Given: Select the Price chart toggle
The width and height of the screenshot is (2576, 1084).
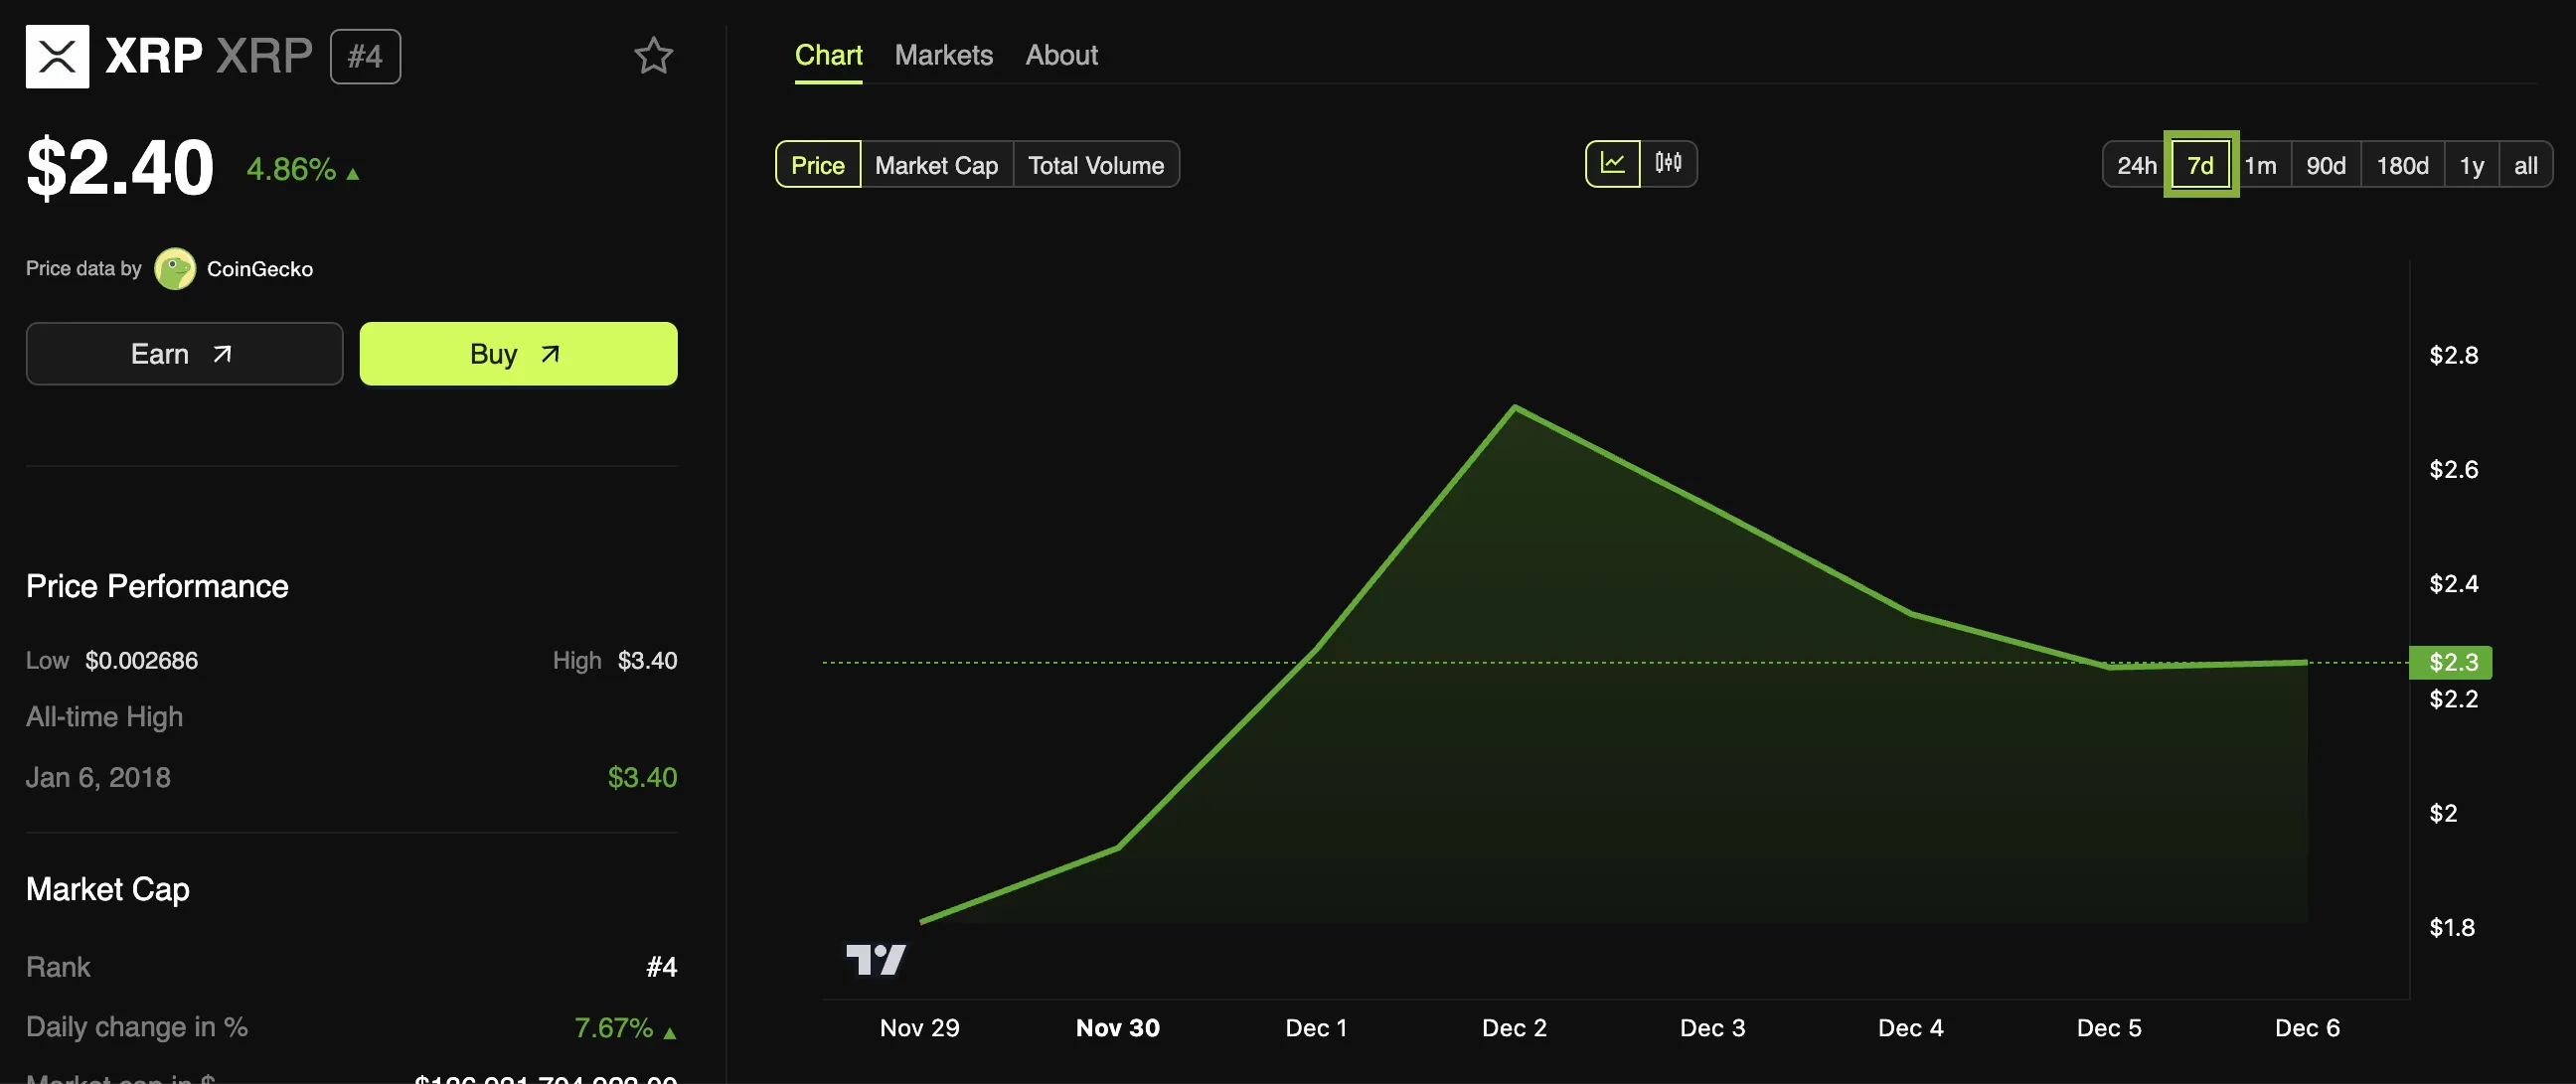Looking at the screenshot, I should (817, 163).
